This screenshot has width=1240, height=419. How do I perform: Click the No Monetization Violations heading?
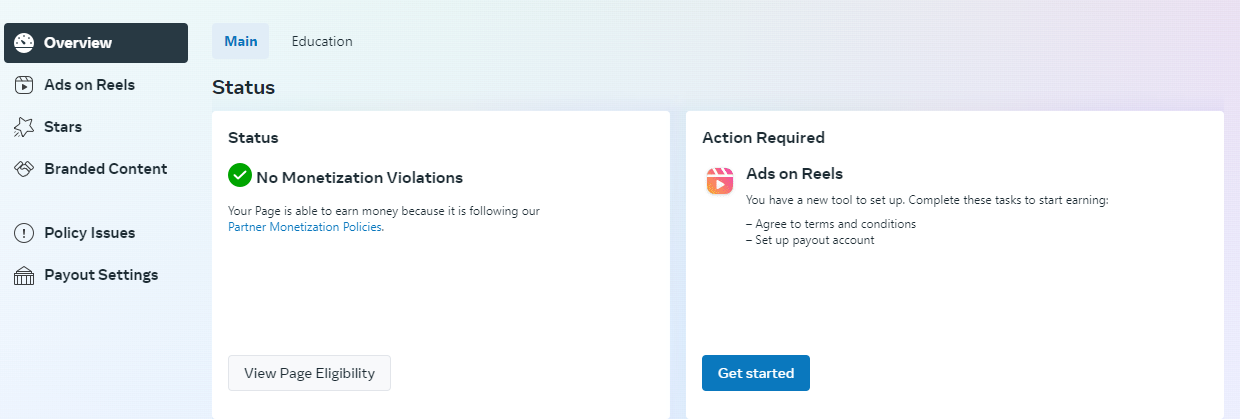359,178
